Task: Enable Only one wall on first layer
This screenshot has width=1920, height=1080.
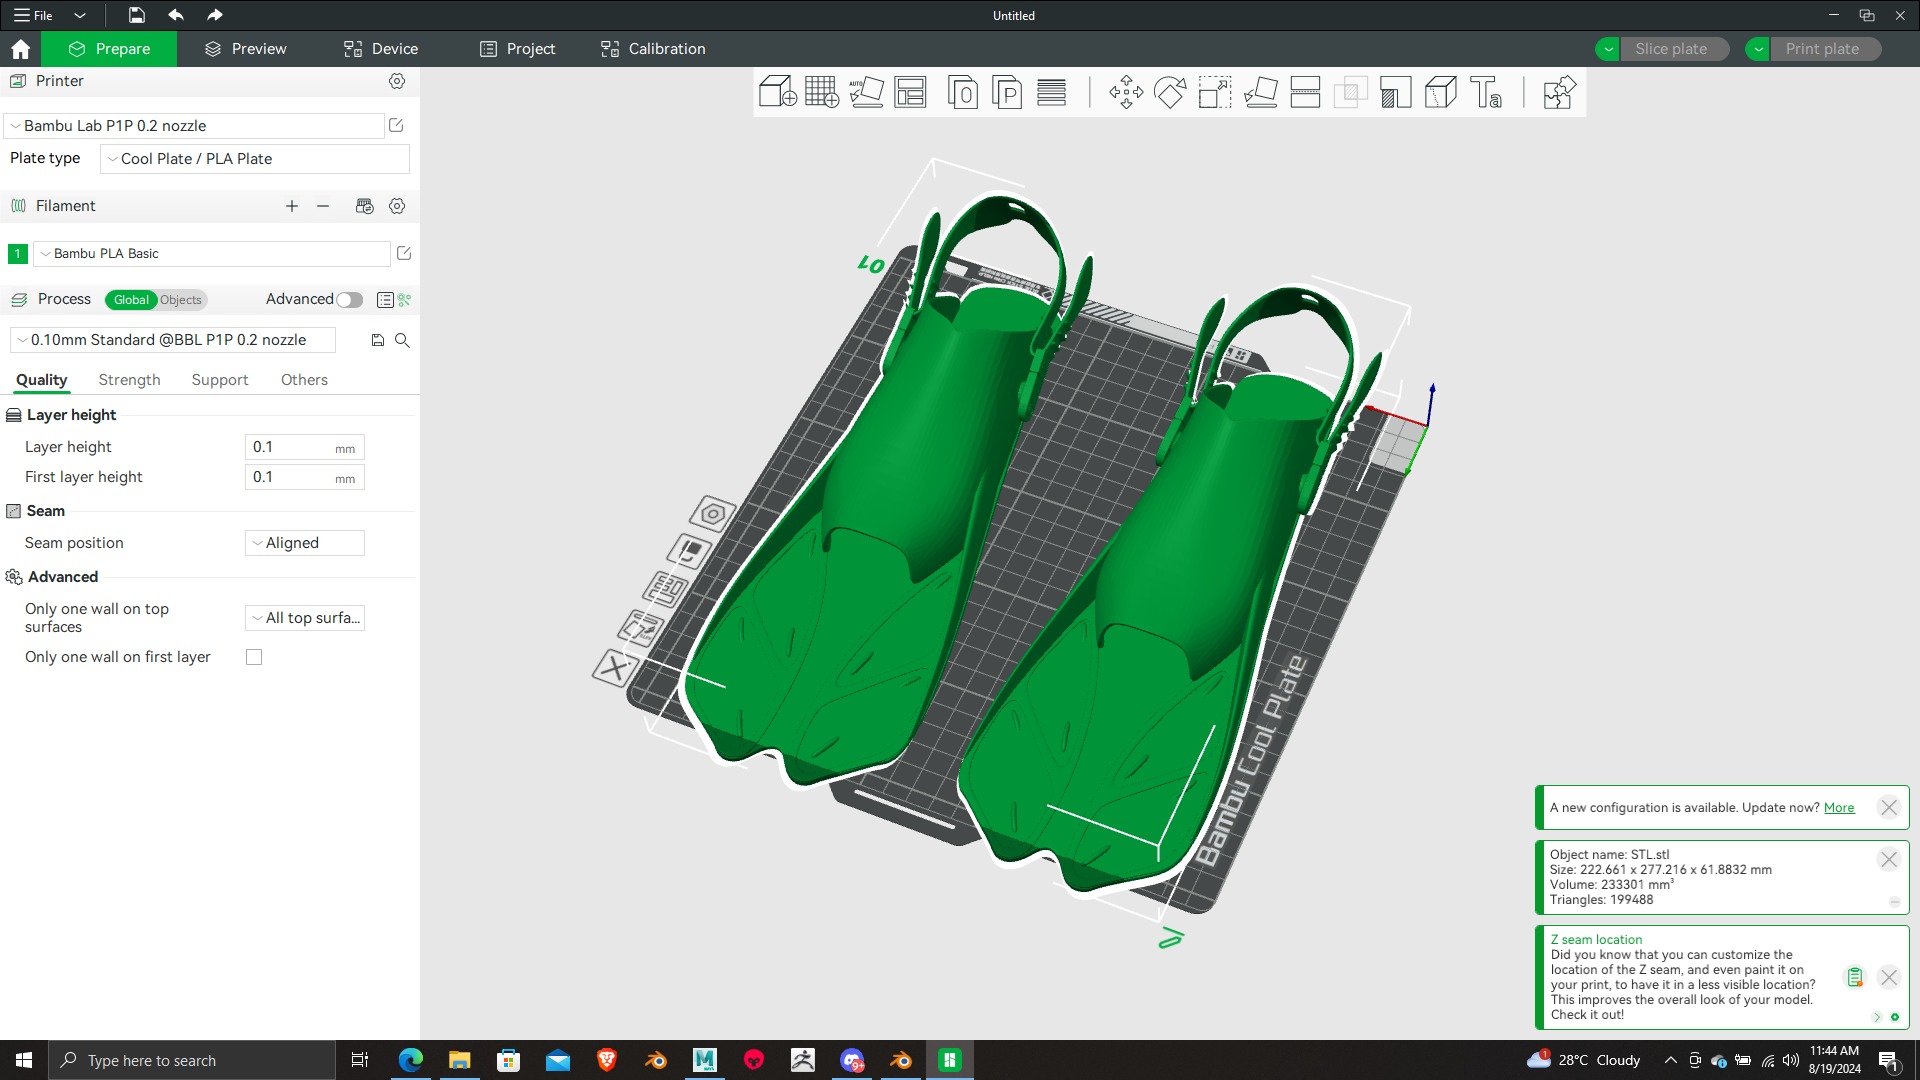Action: 254,657
